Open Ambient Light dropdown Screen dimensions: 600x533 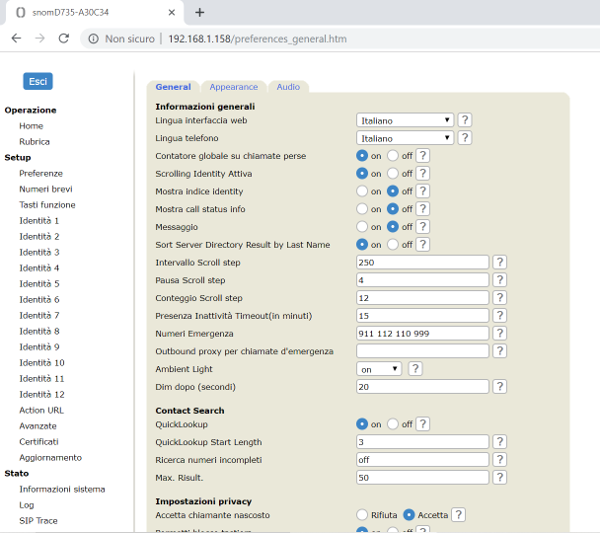[379, 369]
